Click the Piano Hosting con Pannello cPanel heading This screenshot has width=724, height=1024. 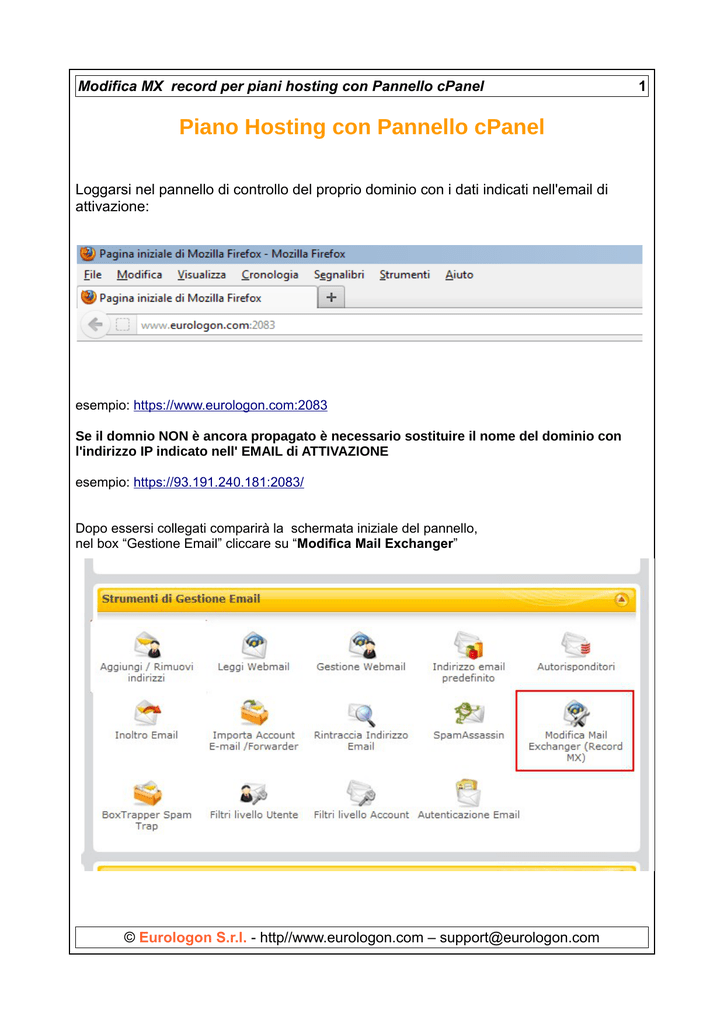tap(362, 127)
